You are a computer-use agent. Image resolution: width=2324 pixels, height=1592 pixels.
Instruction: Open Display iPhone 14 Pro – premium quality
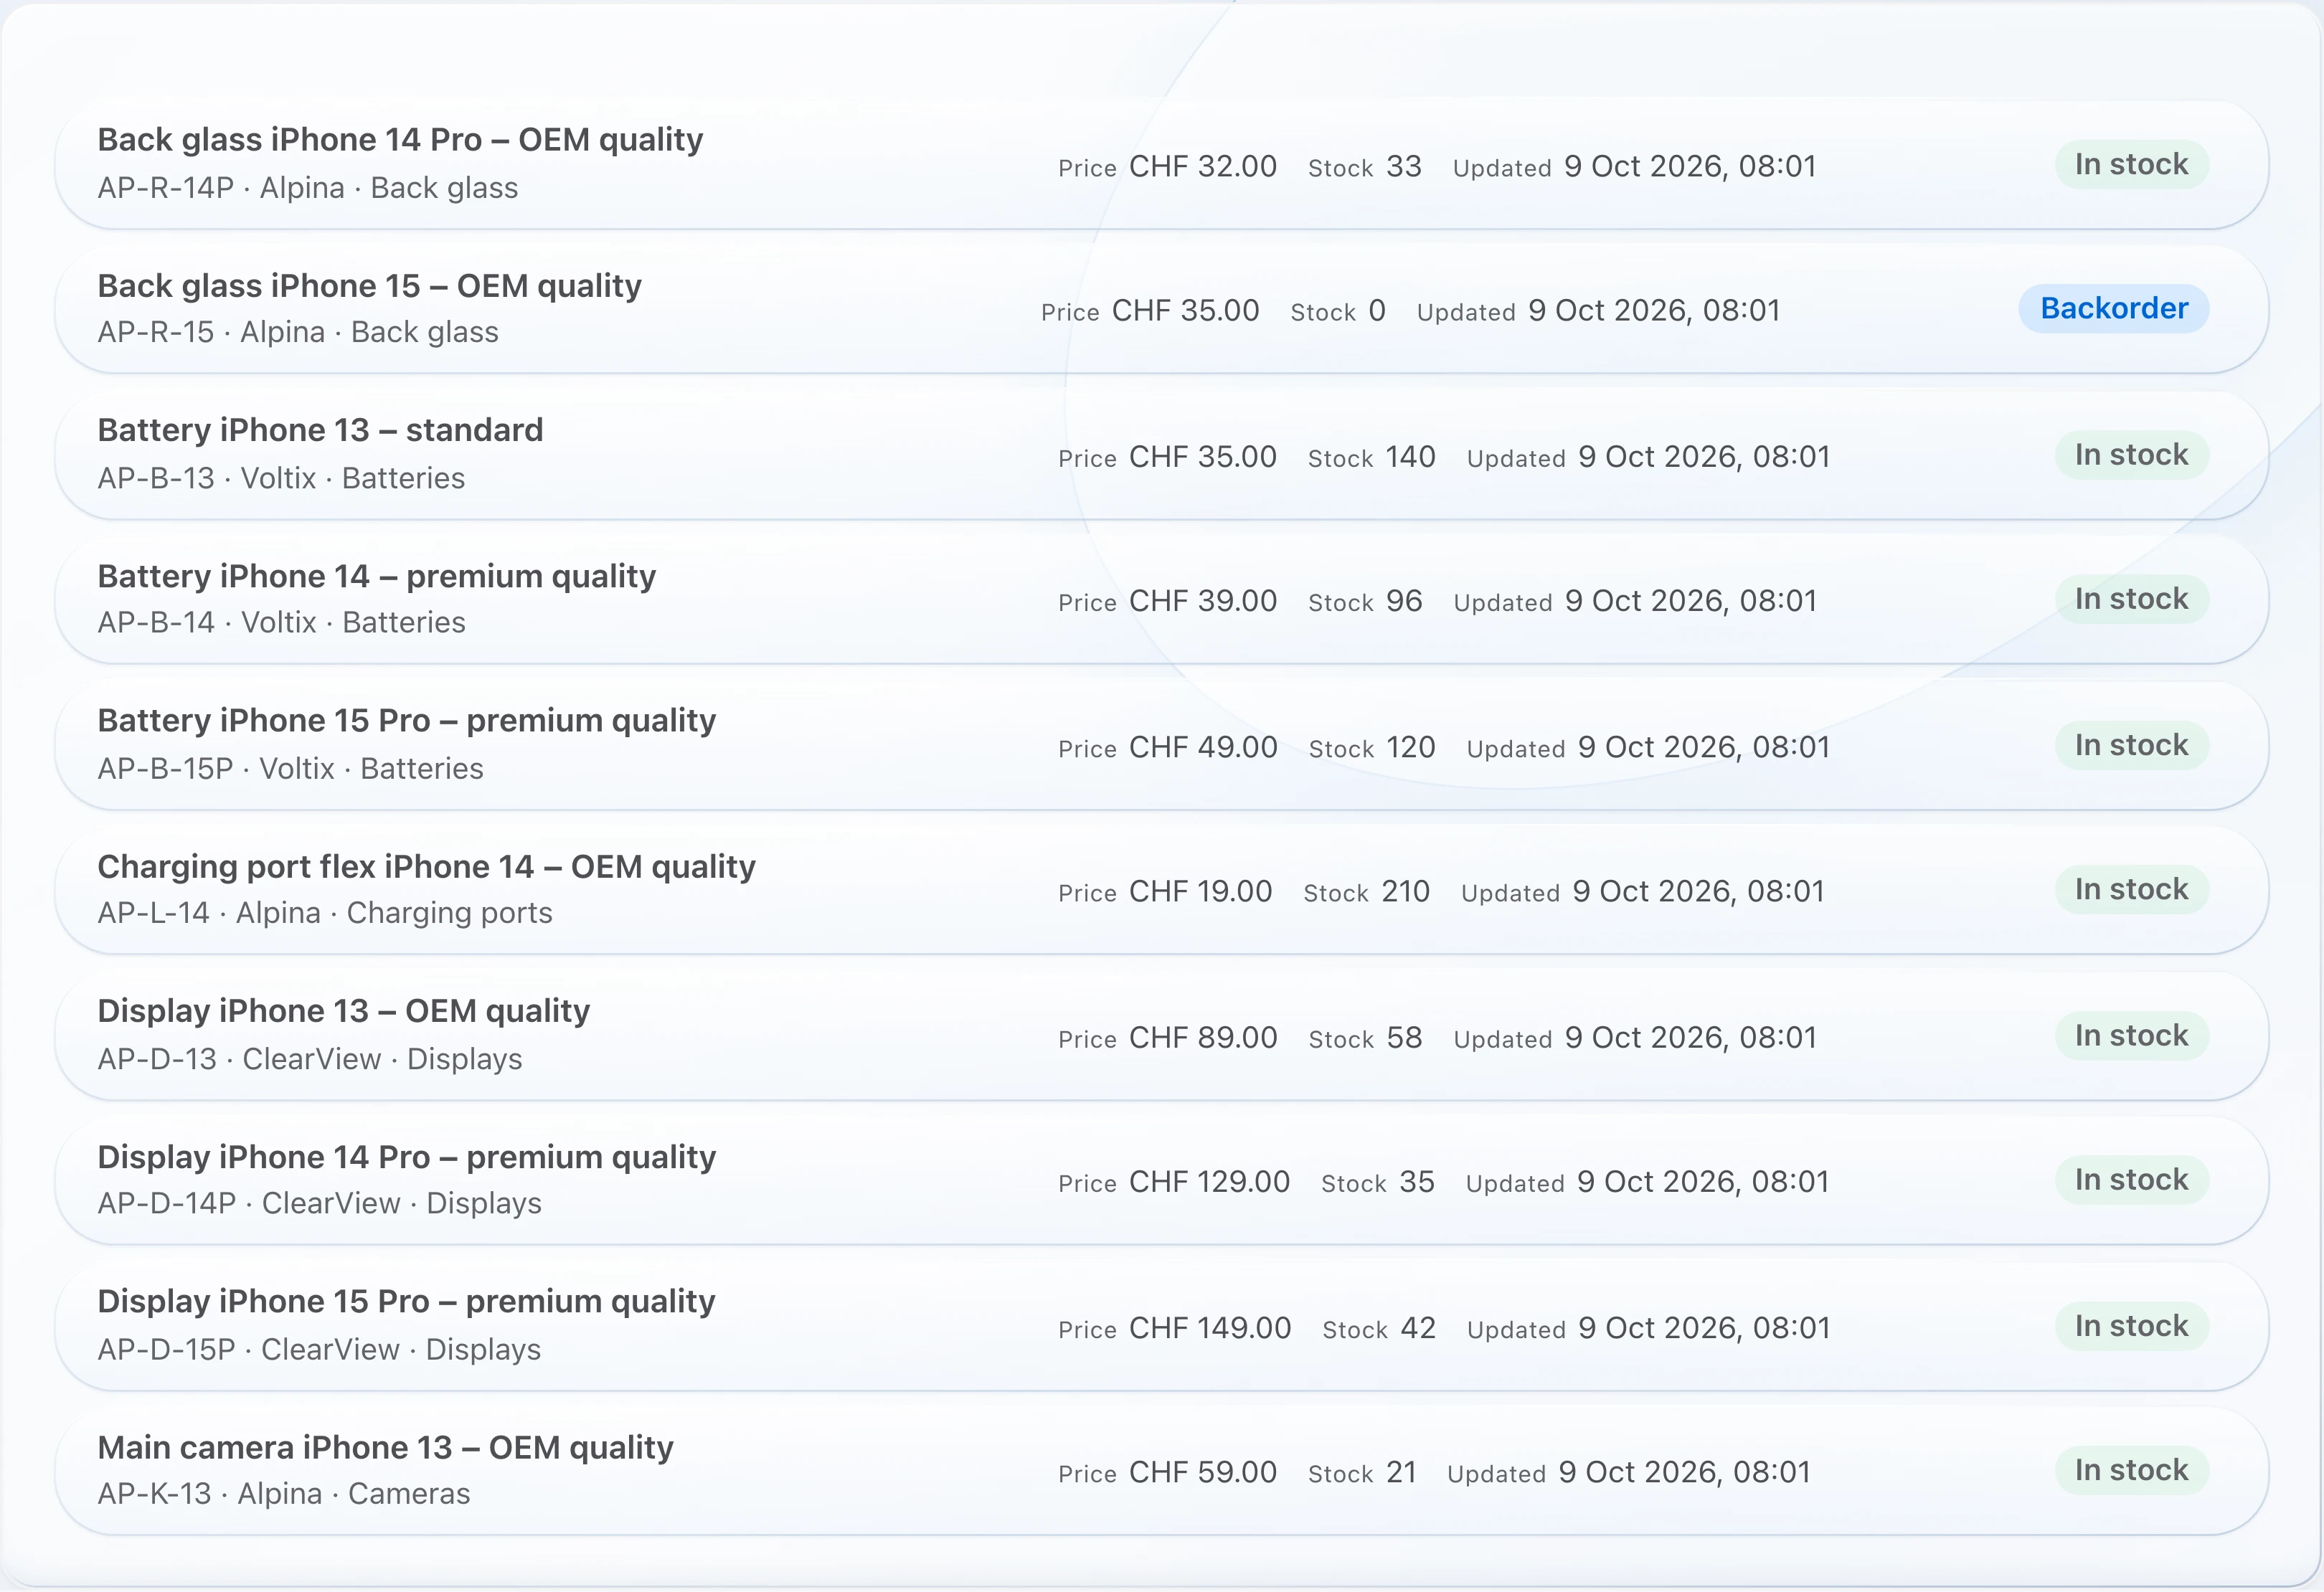coord(406,1157)
